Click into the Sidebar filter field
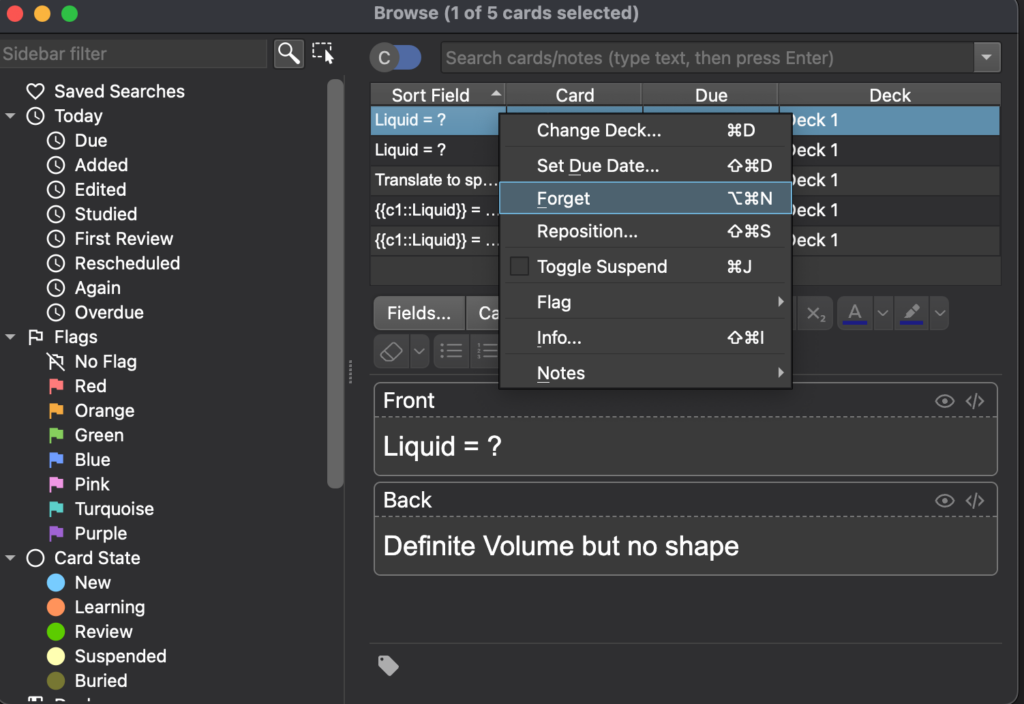Viewport: 1024px width, 704px height. click(x=133, y=54)
